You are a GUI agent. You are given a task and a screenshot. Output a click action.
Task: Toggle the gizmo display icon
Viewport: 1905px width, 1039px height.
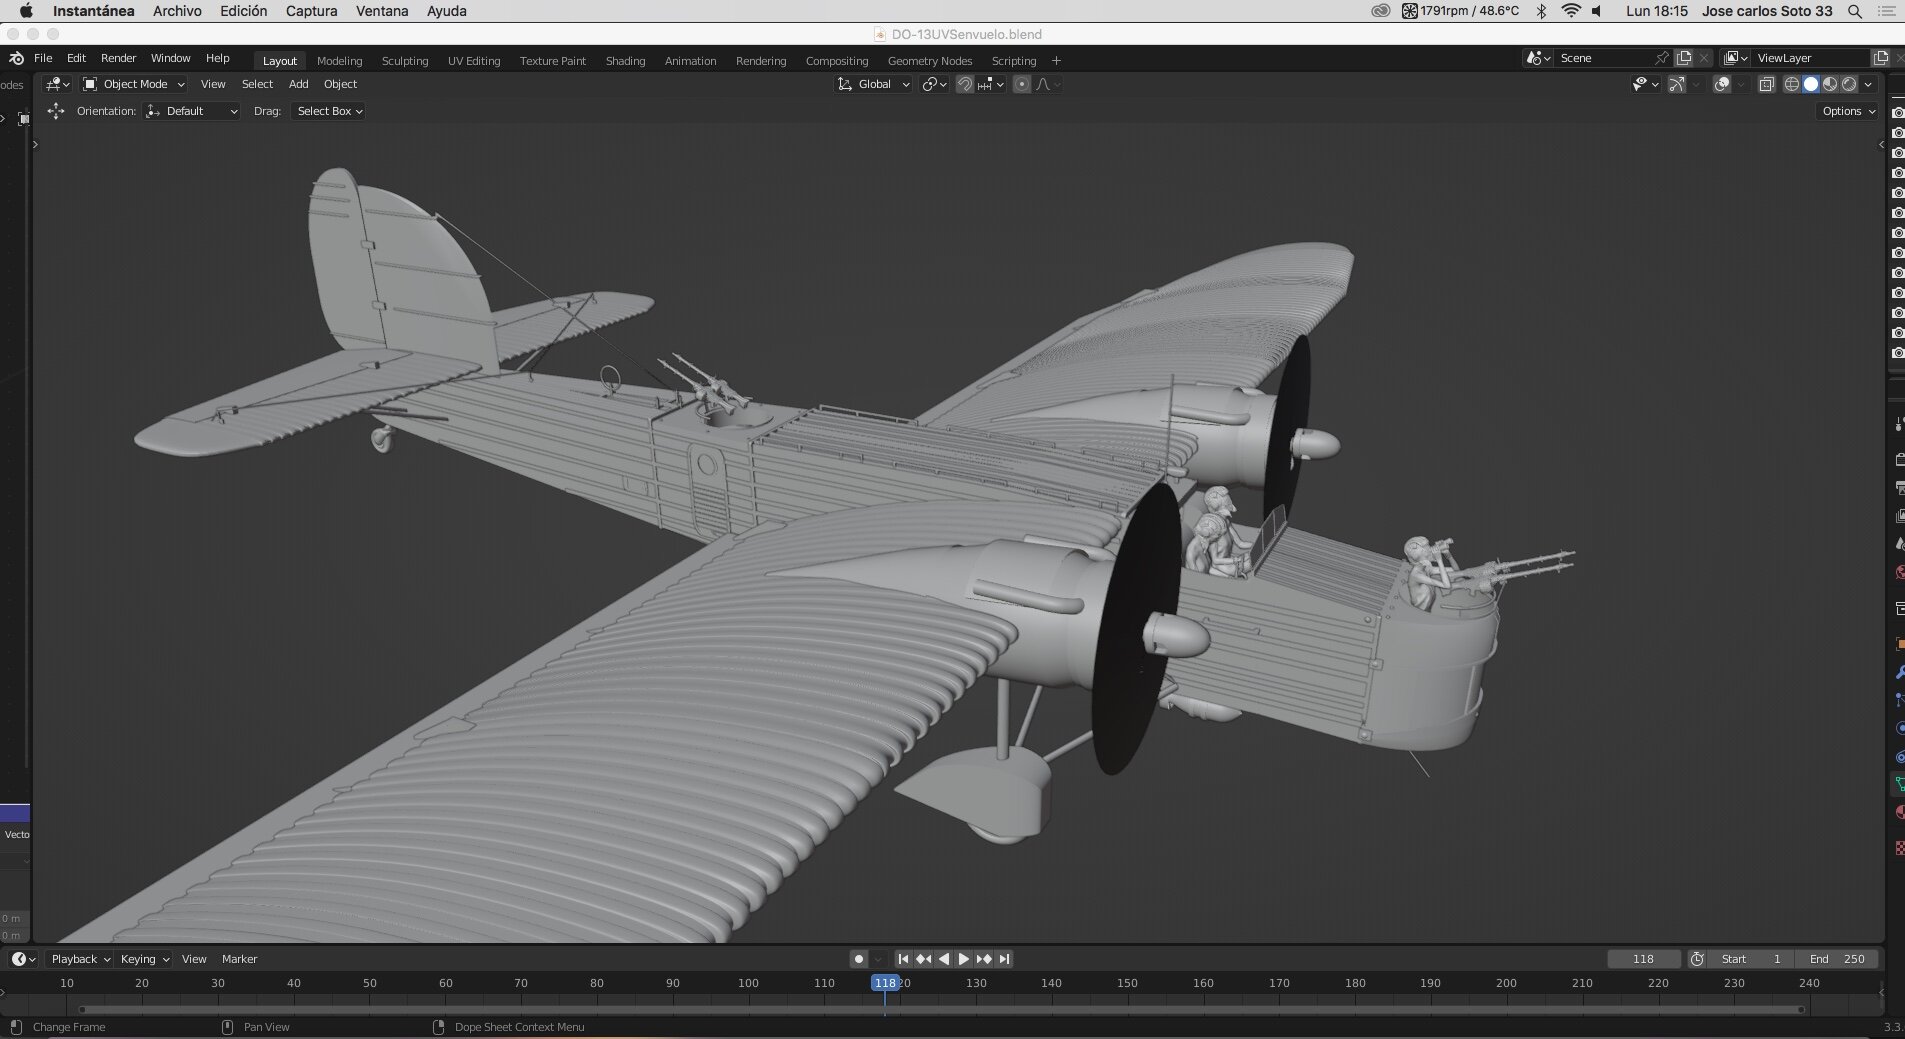coord(1677,84)
